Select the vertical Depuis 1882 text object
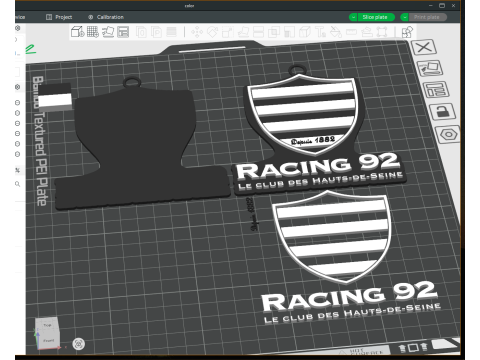 point(253,214)
